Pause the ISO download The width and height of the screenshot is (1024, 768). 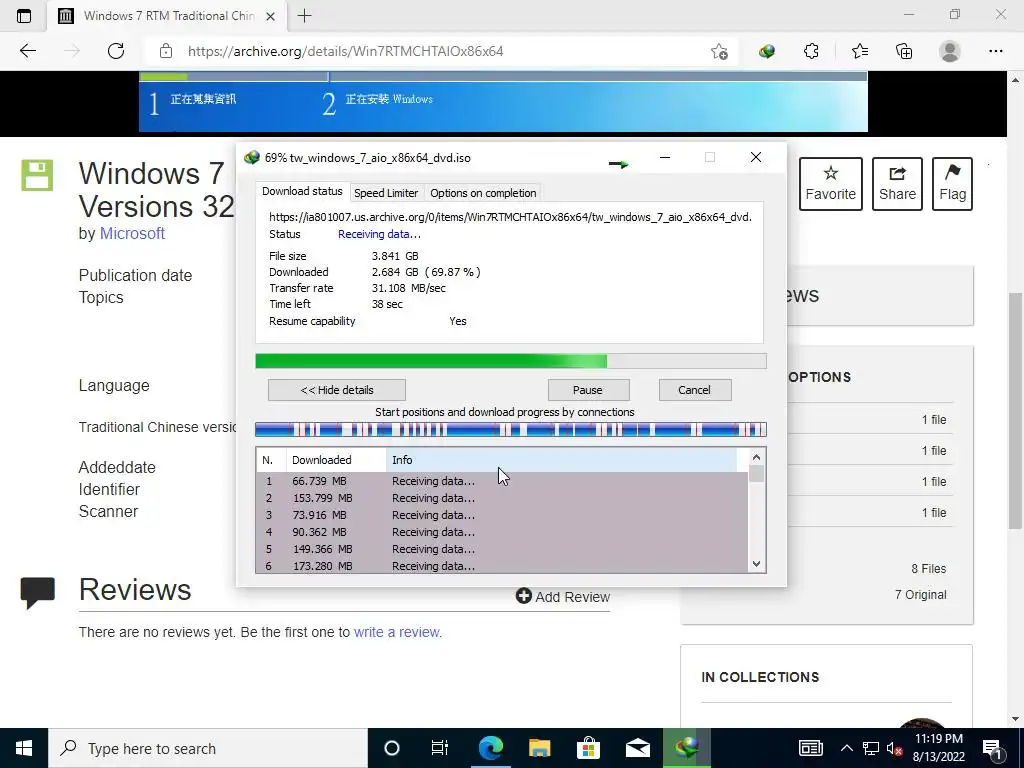click(588, 390)
